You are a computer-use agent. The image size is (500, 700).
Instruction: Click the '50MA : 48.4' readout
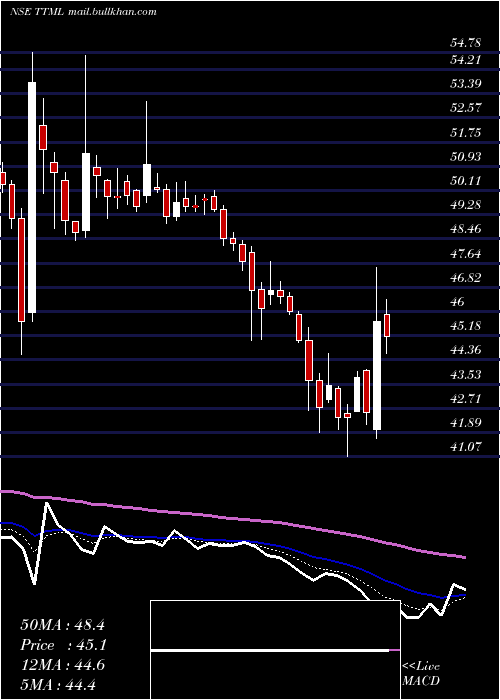point(62,625)
